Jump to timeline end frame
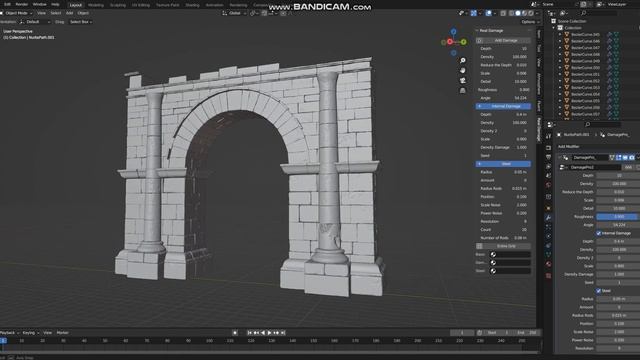Image resolution: width=640 pixels, height=360 pixels. click(283, 333)
